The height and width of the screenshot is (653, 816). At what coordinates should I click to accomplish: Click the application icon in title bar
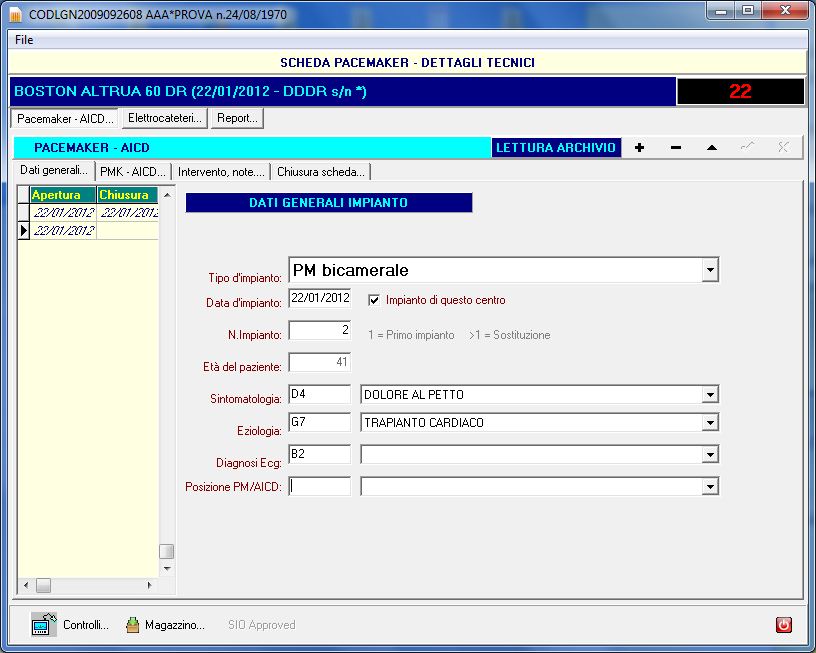point(16,15)
